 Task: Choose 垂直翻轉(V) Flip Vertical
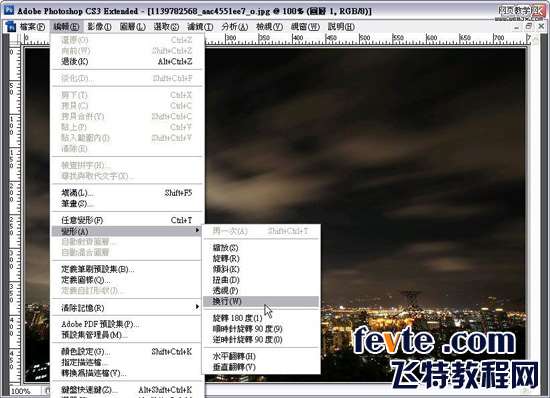pos(261,367)
